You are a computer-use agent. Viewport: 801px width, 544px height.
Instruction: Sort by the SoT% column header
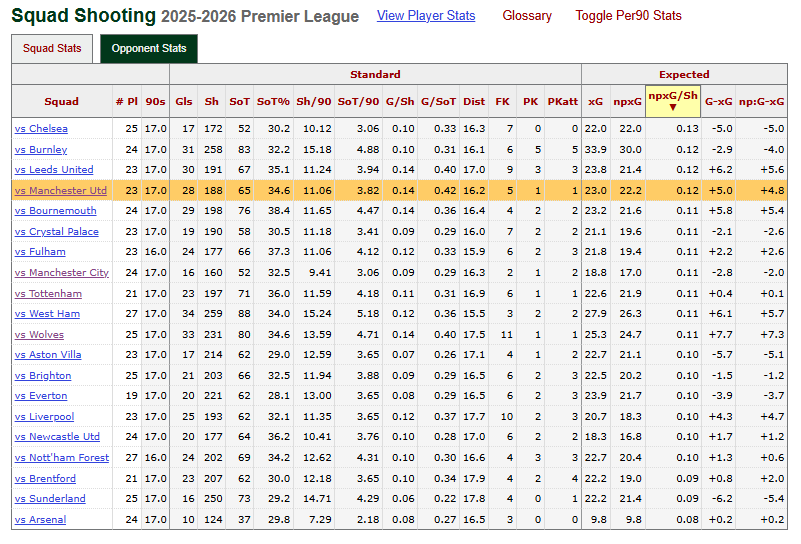tap(273, 101)
